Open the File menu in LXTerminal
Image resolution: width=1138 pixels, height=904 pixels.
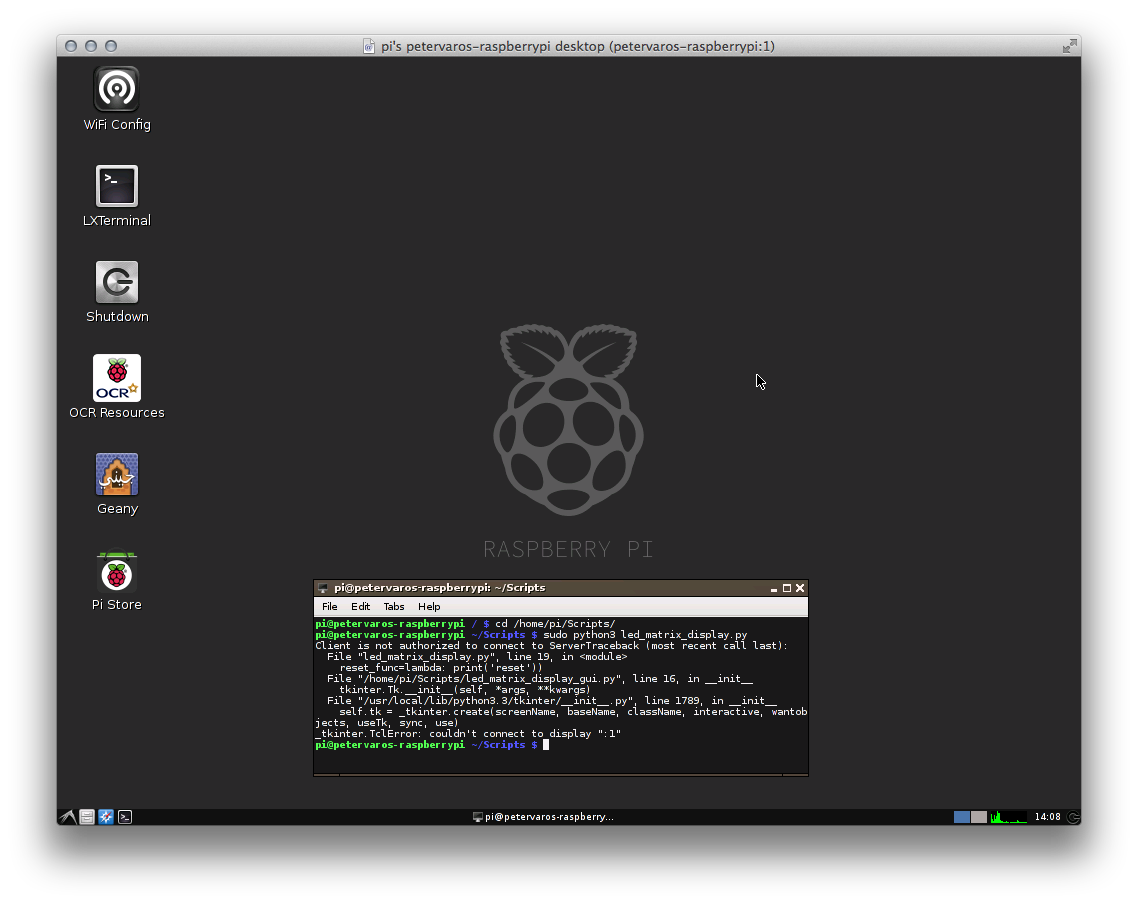[329, 607]
